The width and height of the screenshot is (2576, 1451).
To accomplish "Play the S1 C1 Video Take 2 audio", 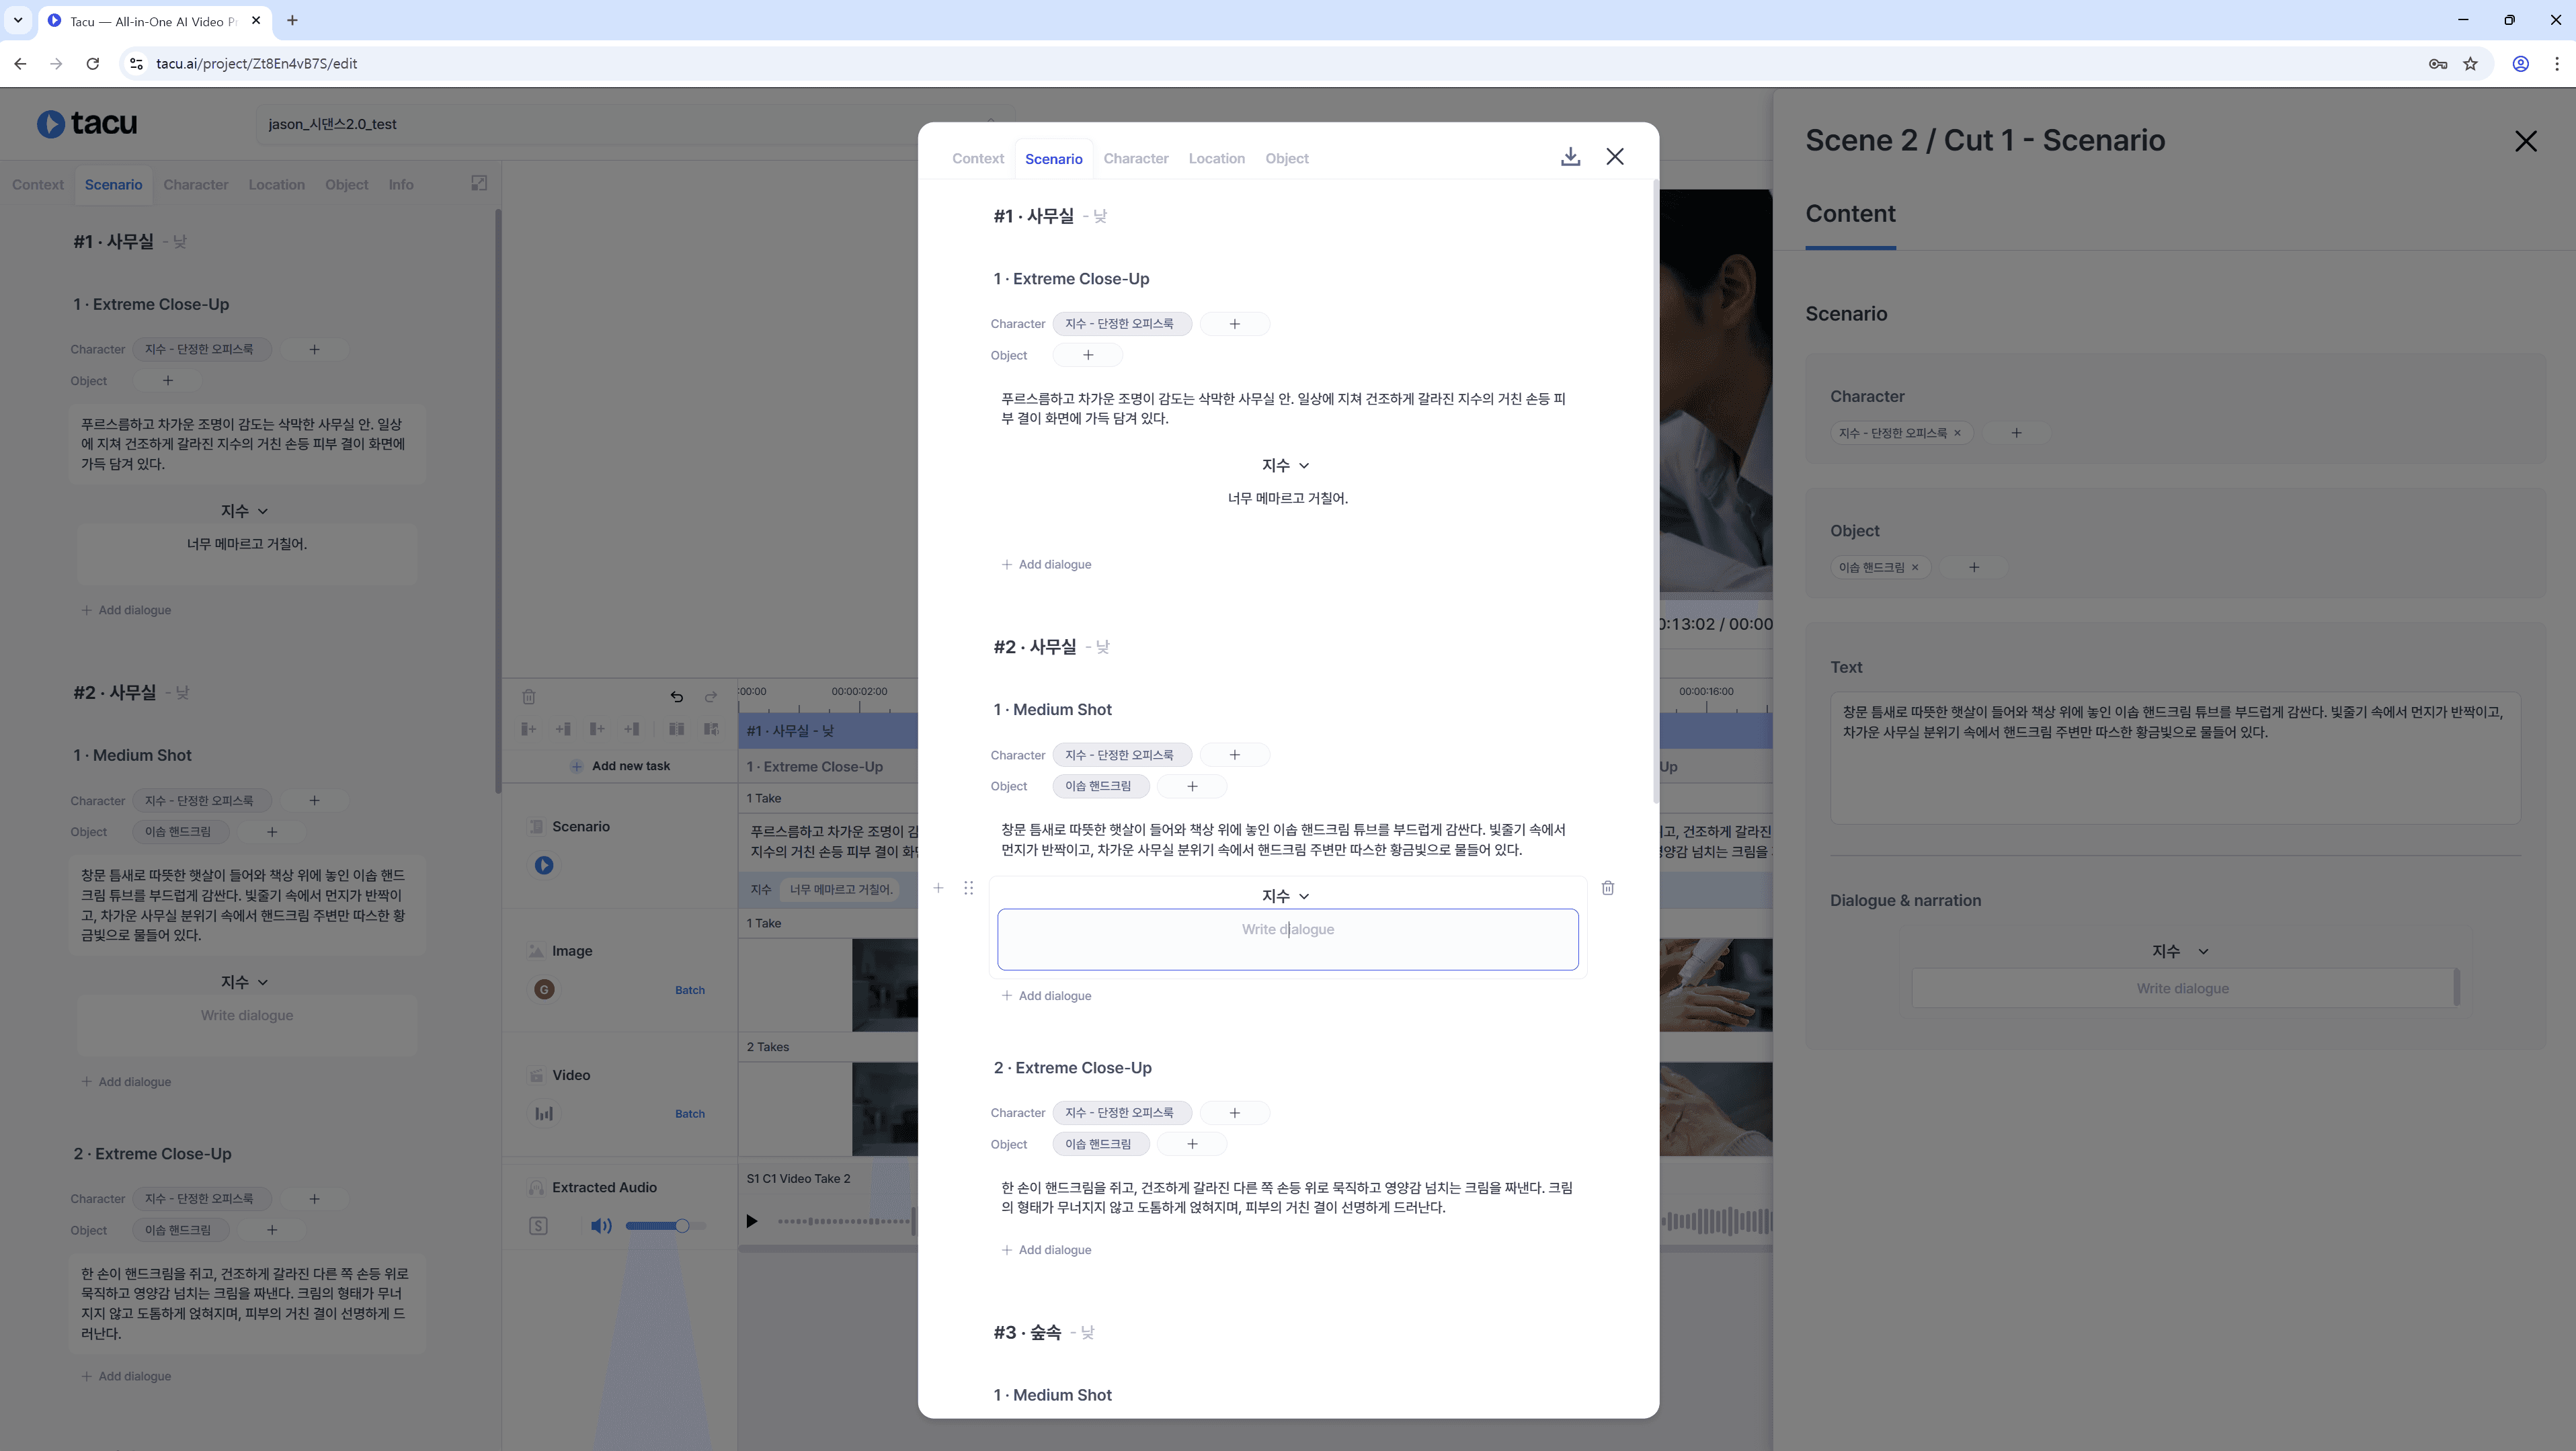I will 752,1221.
